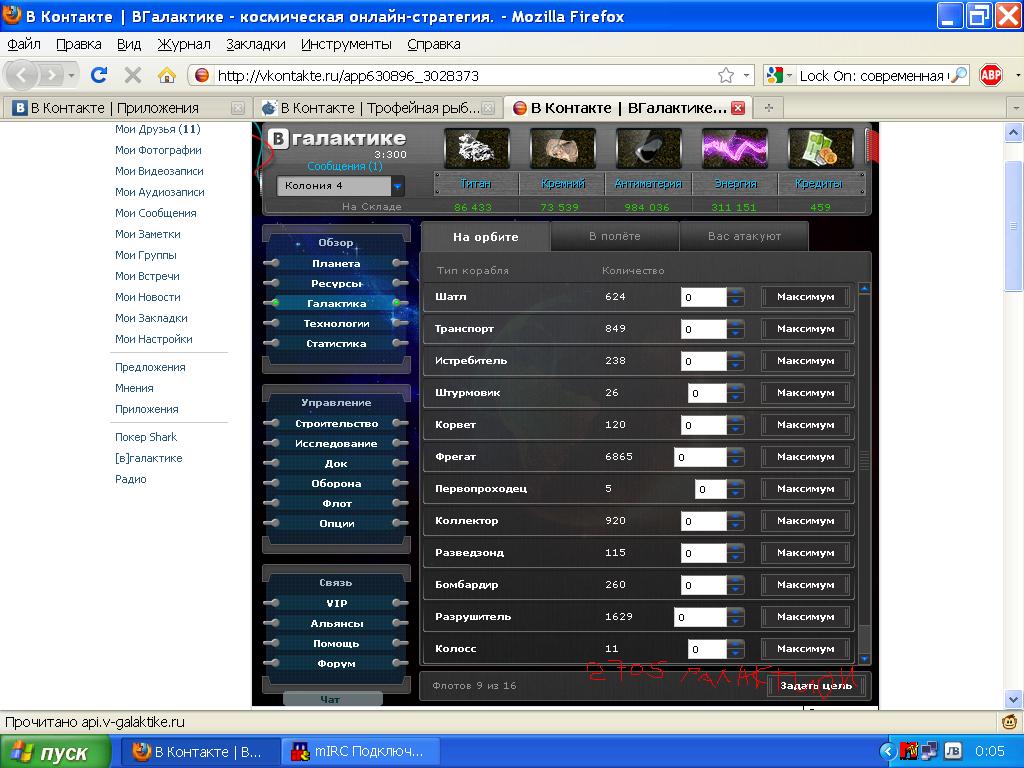Screen dimensions: 1024x768
Task: Click the ВГалактике game logo
Action: pos(338,138)
